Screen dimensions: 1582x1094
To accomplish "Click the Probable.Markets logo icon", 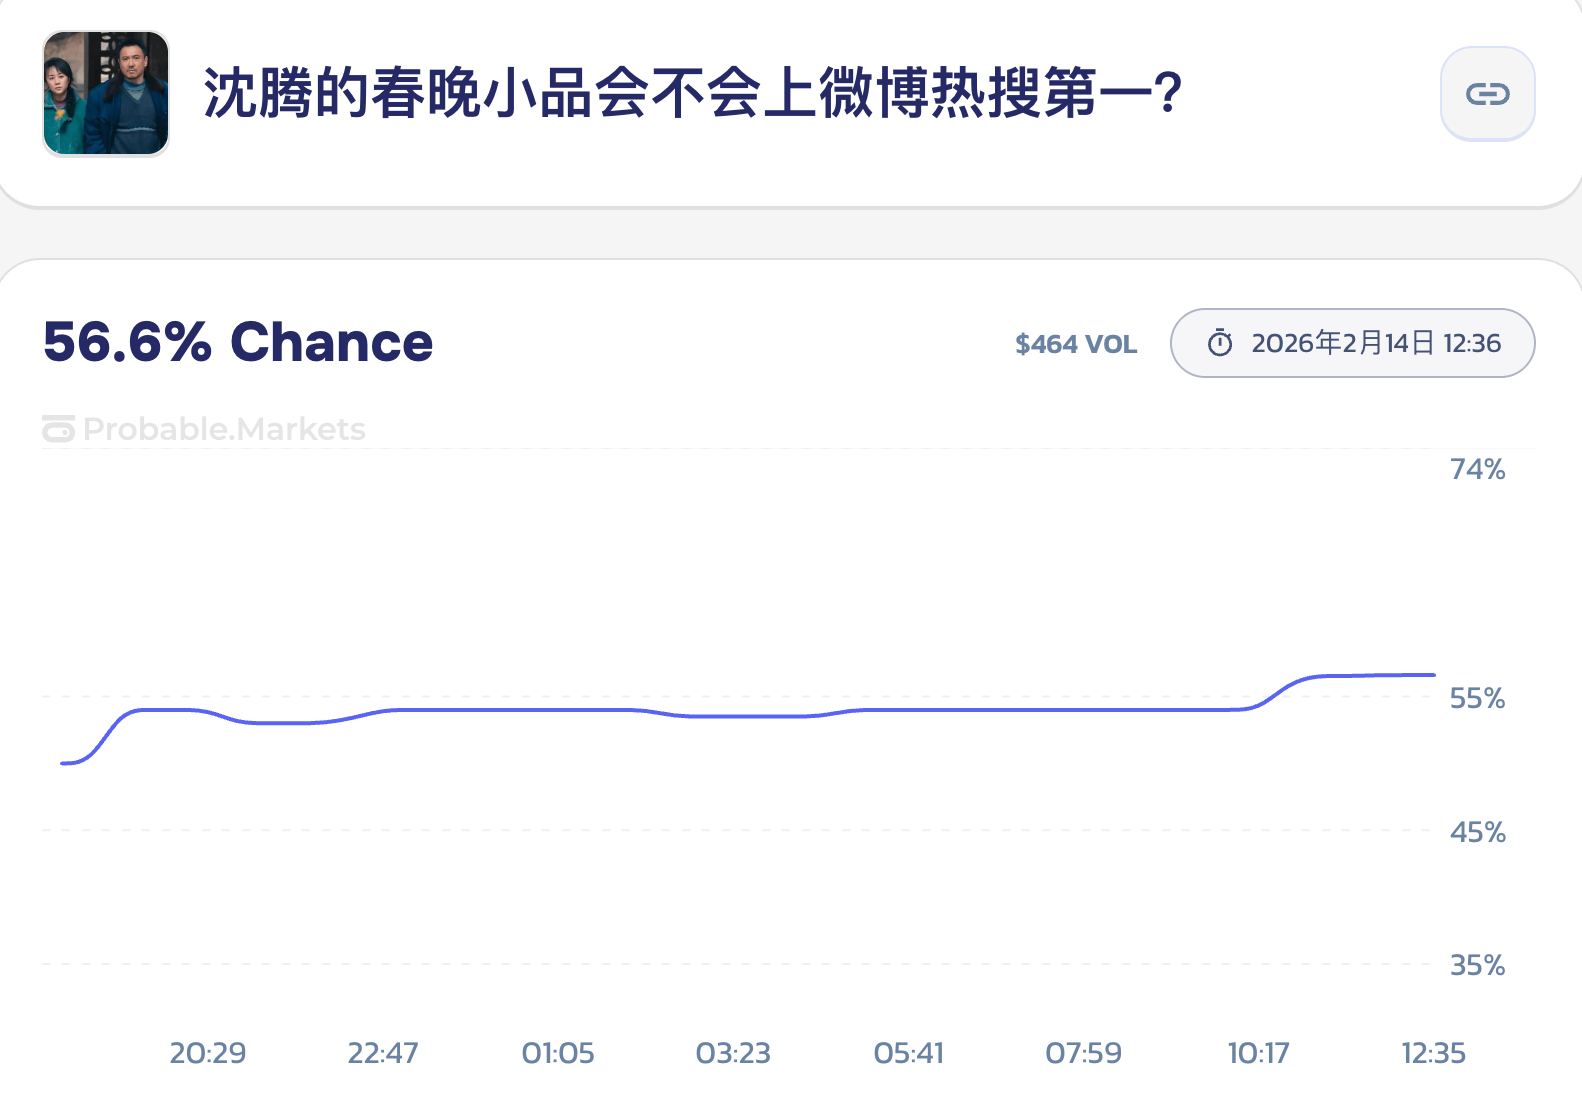I will click(58, 429).
